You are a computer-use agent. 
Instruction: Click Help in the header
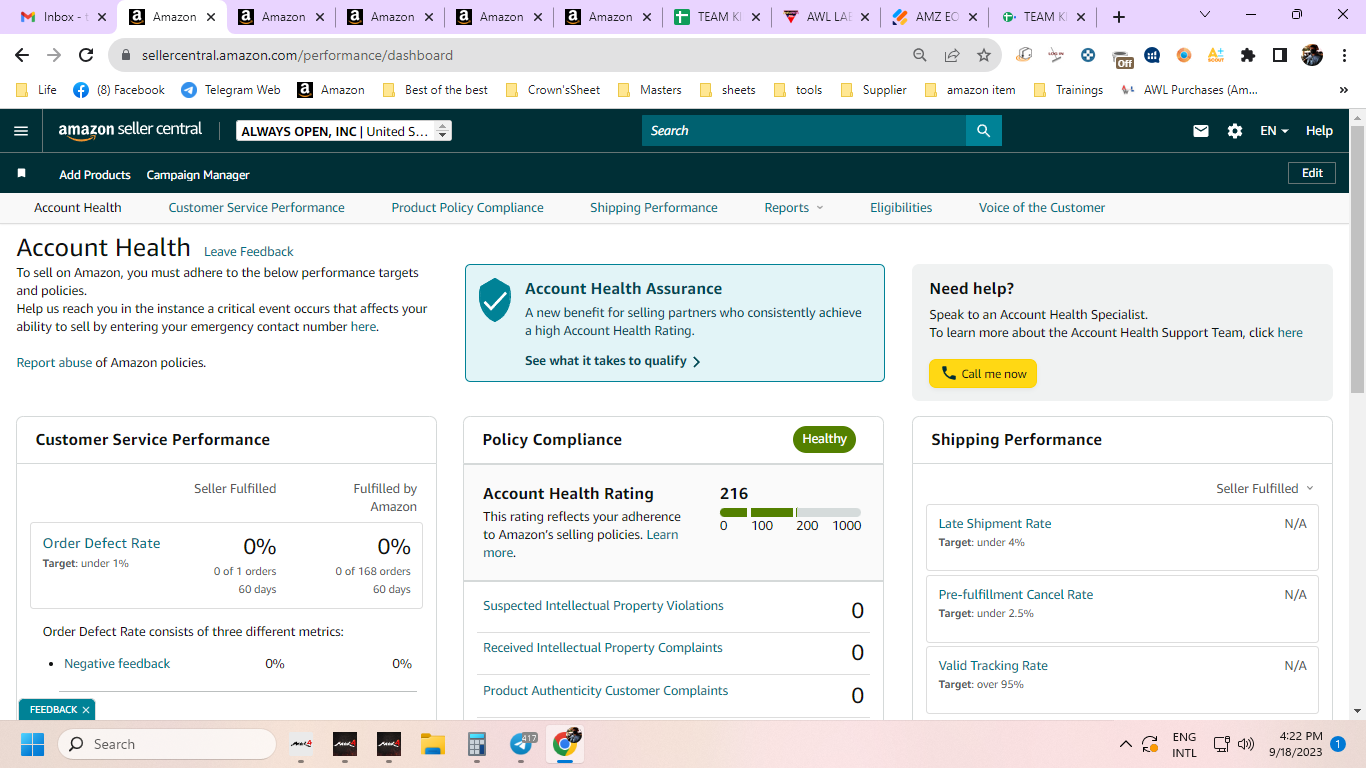click(1319, 131)
